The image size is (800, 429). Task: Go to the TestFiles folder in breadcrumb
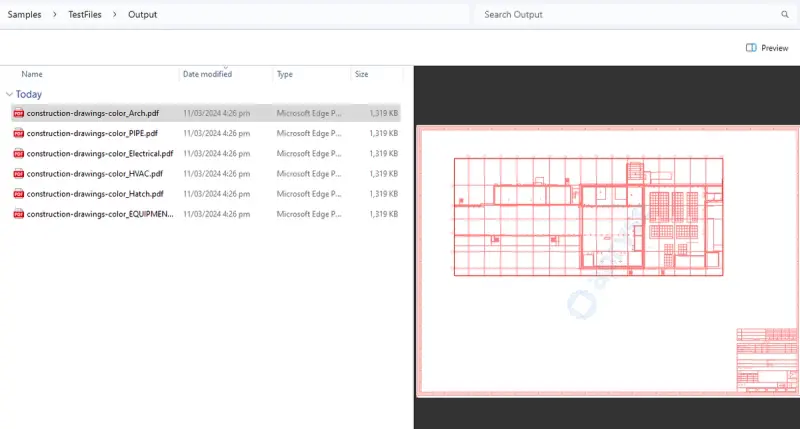pos(85,14)
